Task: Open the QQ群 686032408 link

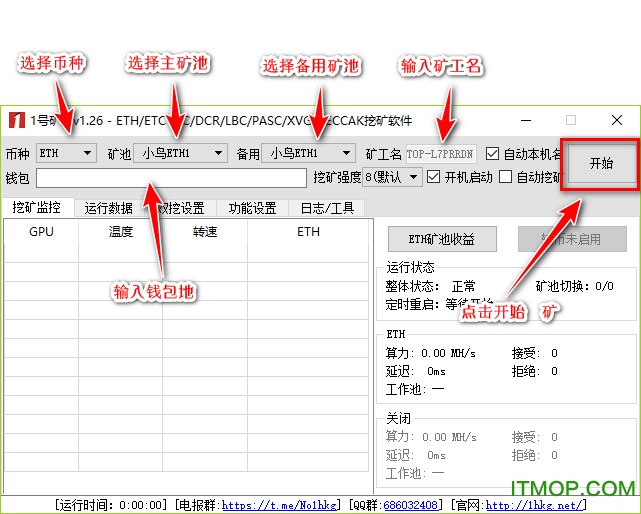Action: pos(411,505)
